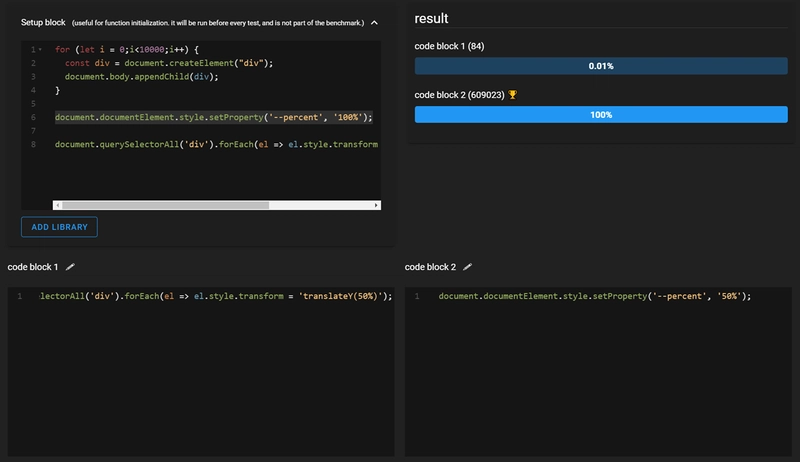The width and height of the screenshot is (800, 462).
Task: Place cursor on setup line 2 createElement code
Action: coord(169,63)
